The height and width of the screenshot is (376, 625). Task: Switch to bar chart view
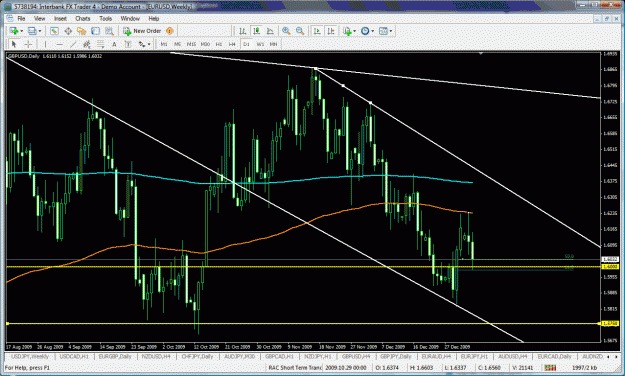242,31
